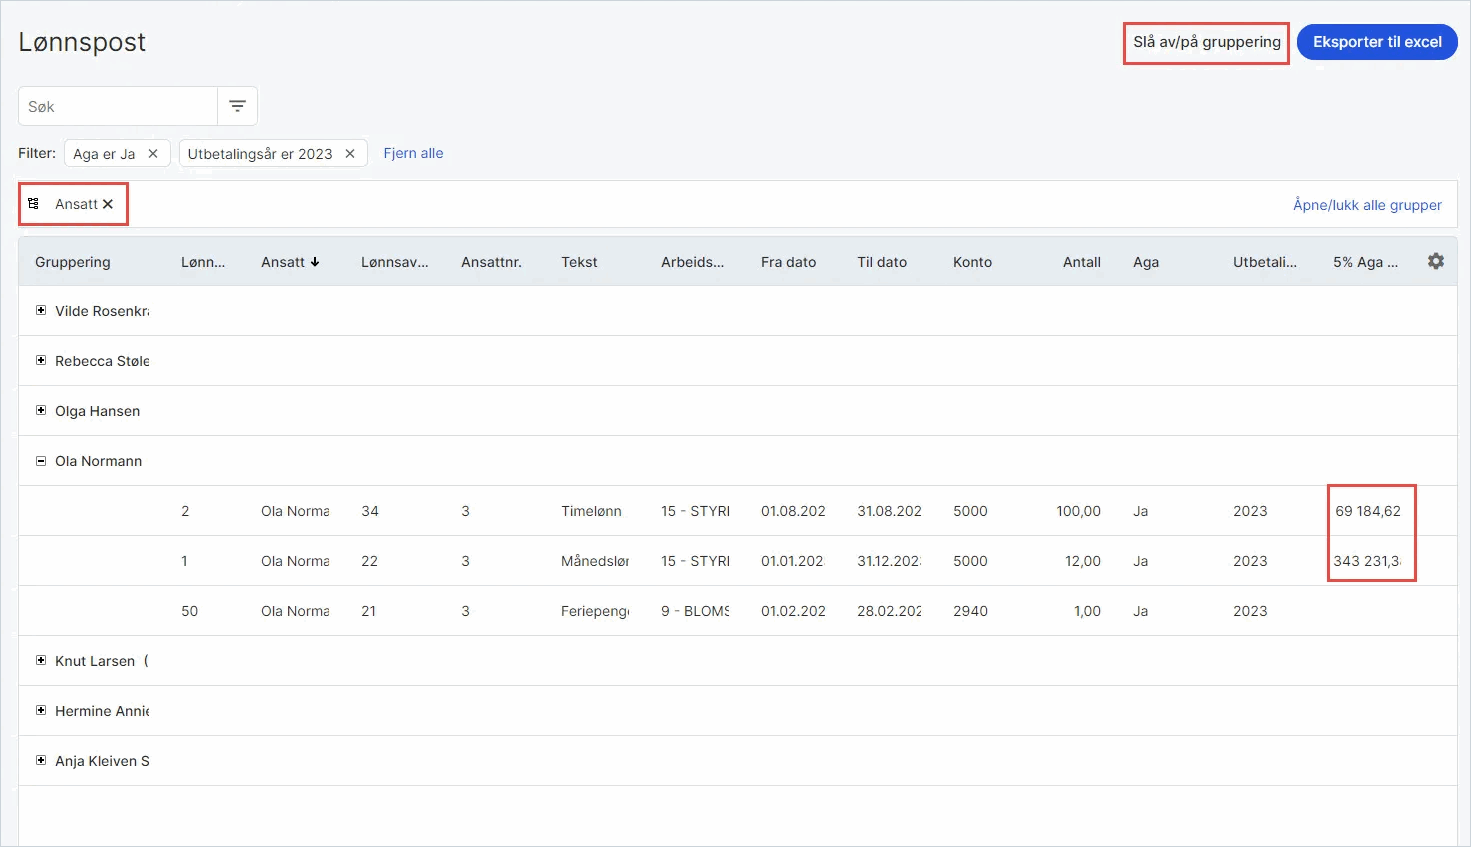
Task: Click 'Eksporter til excel' button
Action: pyautogui.click(x=1377, y=42)
